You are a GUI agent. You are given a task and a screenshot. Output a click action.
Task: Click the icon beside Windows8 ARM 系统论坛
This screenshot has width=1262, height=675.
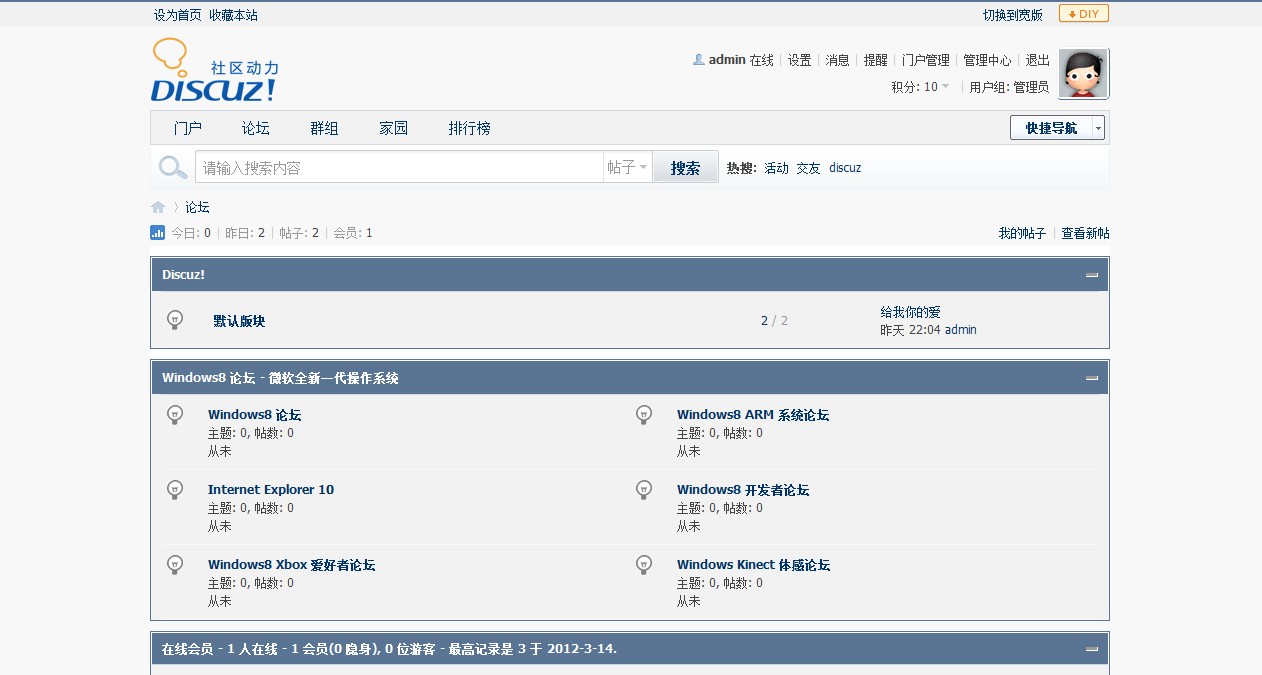coord(644,414)
